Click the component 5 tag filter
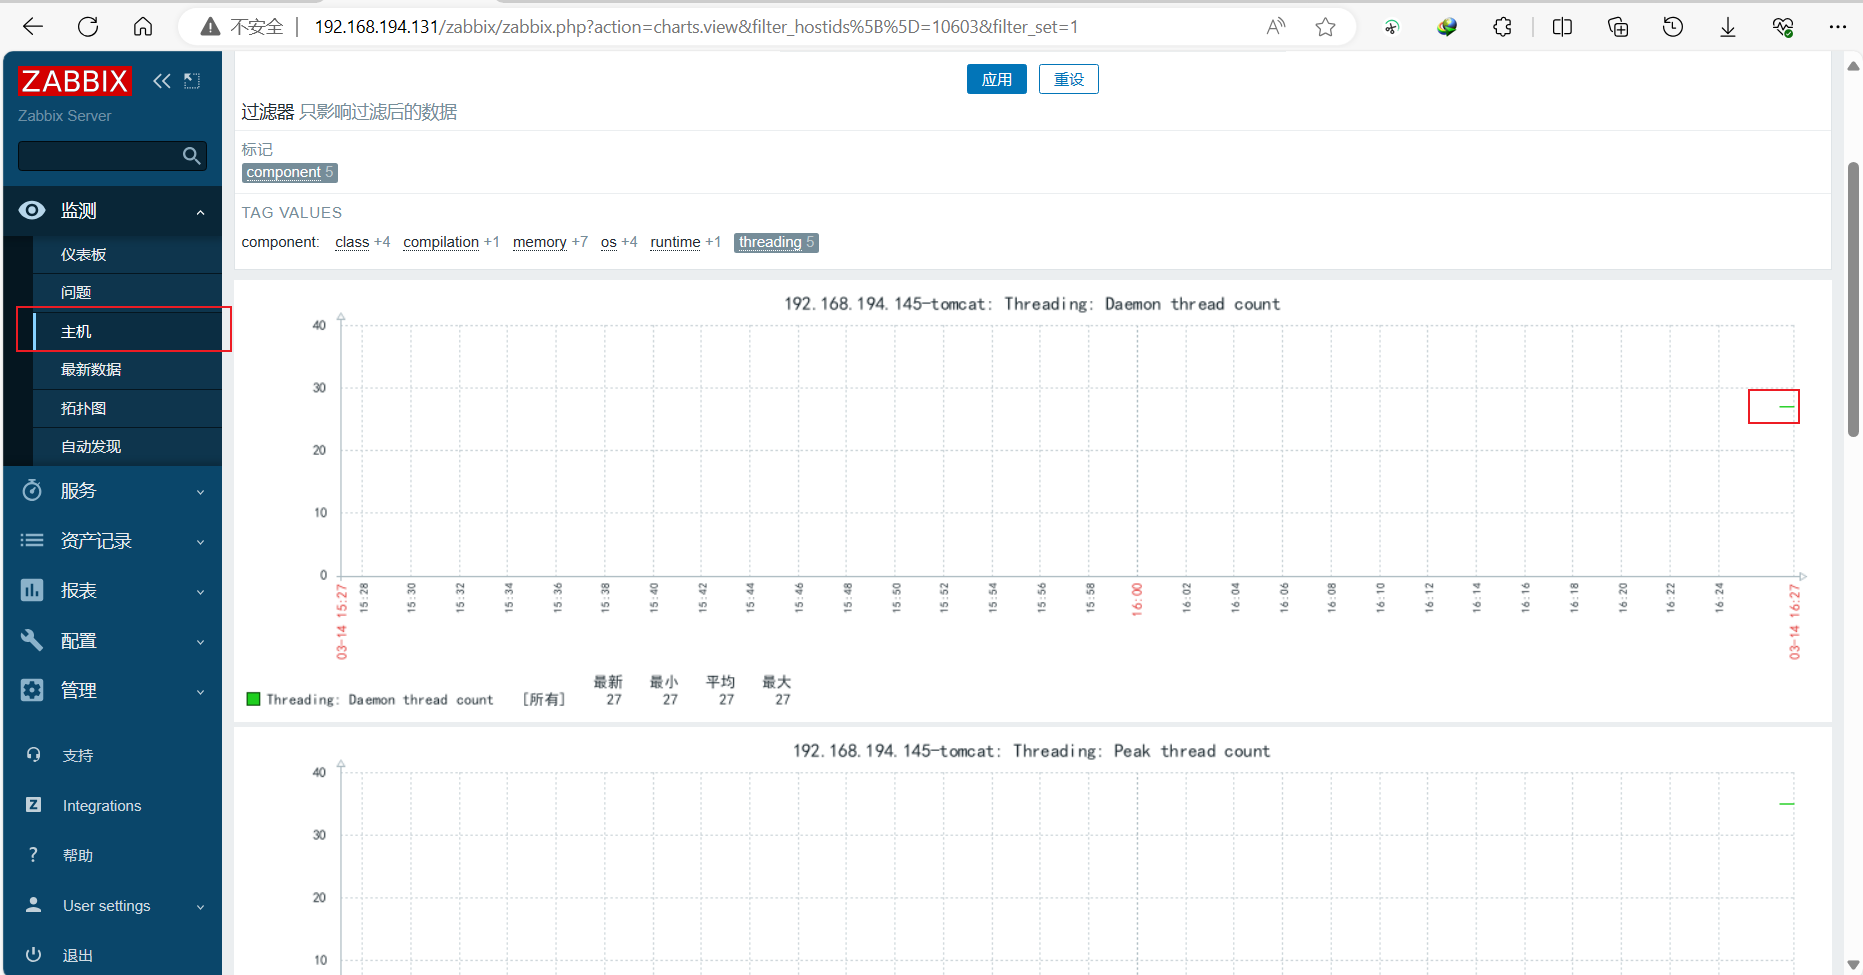1863x975 pixels. (x=290, y=173)
